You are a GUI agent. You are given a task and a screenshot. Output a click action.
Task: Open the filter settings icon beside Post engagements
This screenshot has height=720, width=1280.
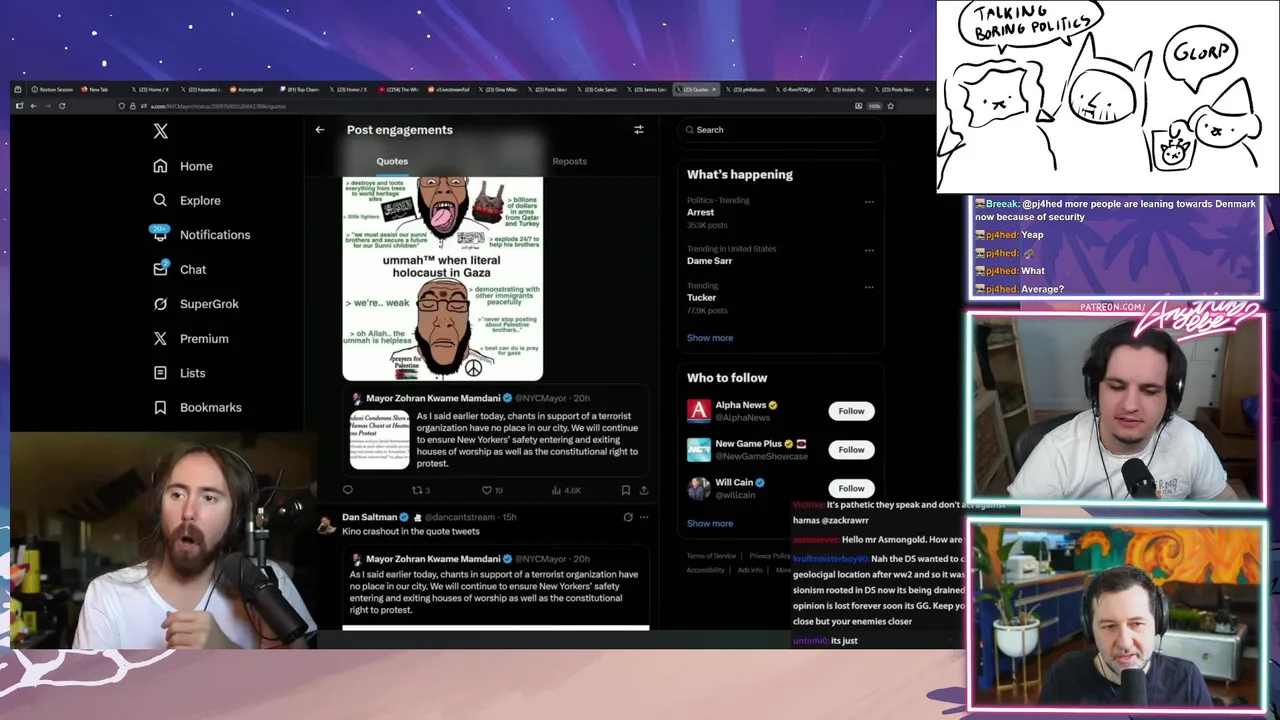(x=639, y=129)
